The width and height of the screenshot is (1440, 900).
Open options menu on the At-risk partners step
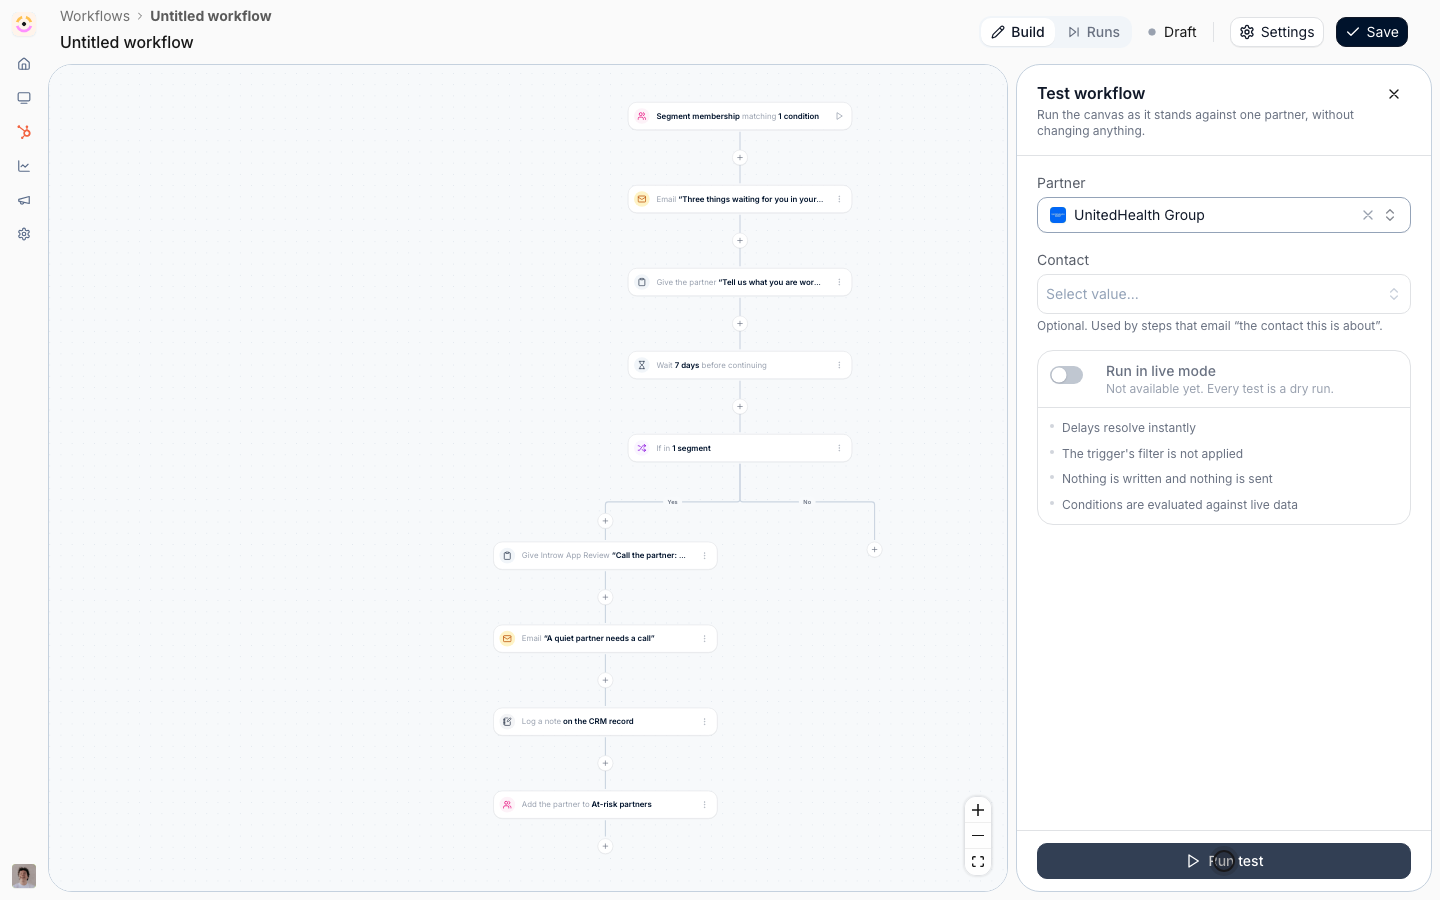tap(704, 804)
